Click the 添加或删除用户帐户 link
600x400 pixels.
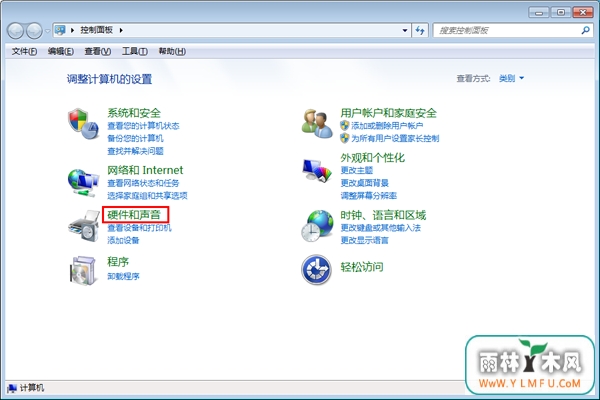tap(387, 126)
